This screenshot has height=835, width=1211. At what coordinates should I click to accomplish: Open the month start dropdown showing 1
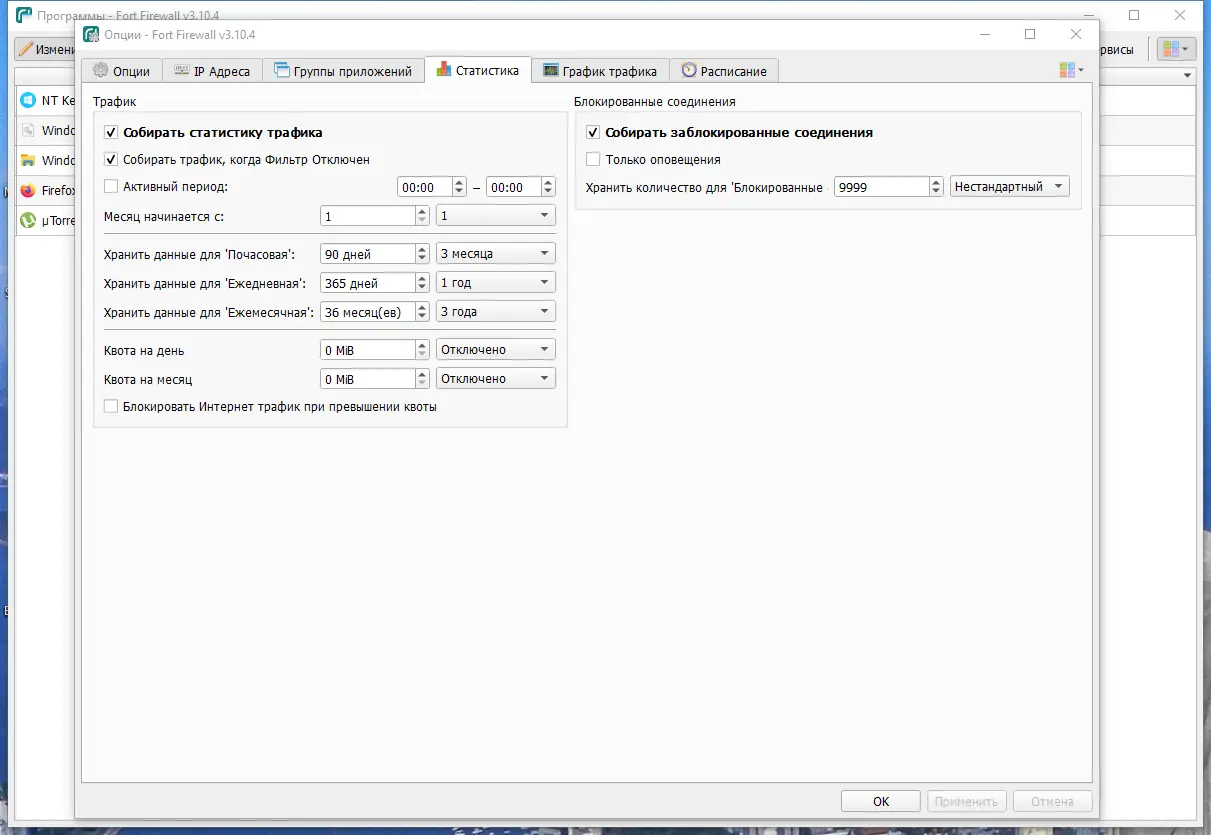point(496,216)
